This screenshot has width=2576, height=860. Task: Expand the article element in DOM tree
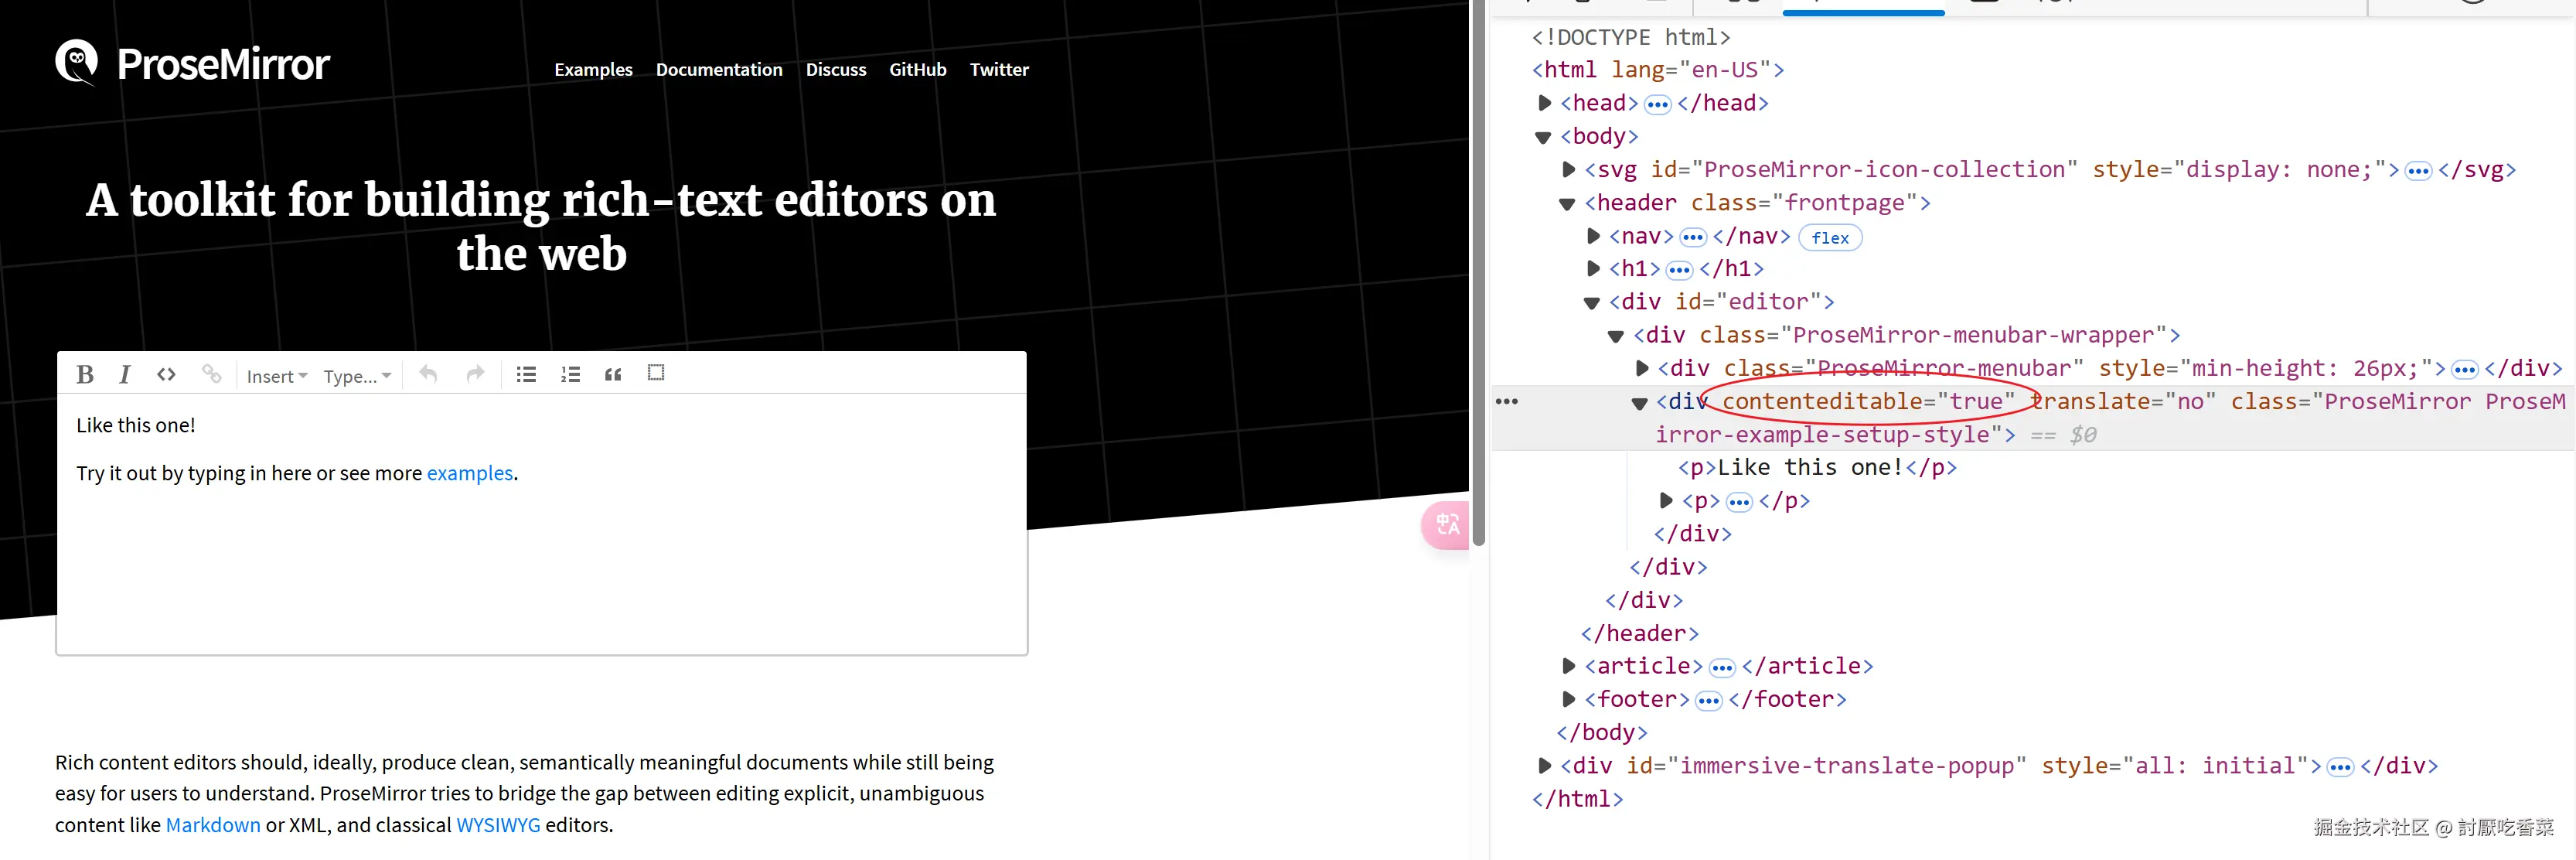coord(1568,666)
